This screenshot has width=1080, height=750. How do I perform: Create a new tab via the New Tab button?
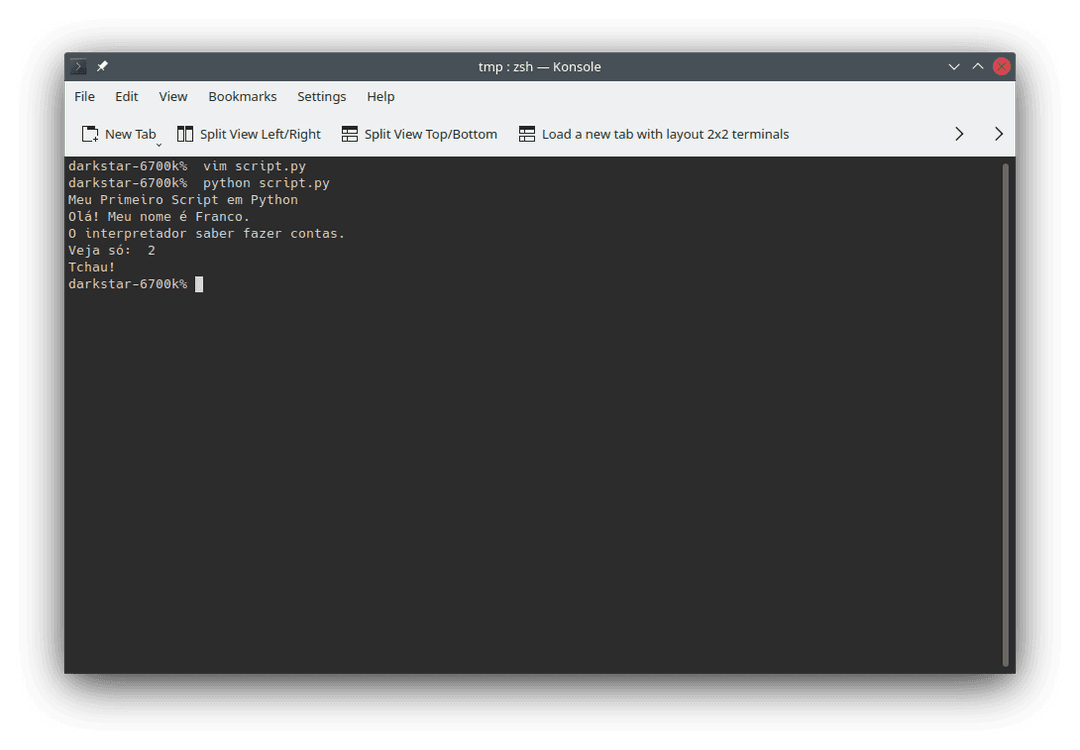tap(120, 133)
